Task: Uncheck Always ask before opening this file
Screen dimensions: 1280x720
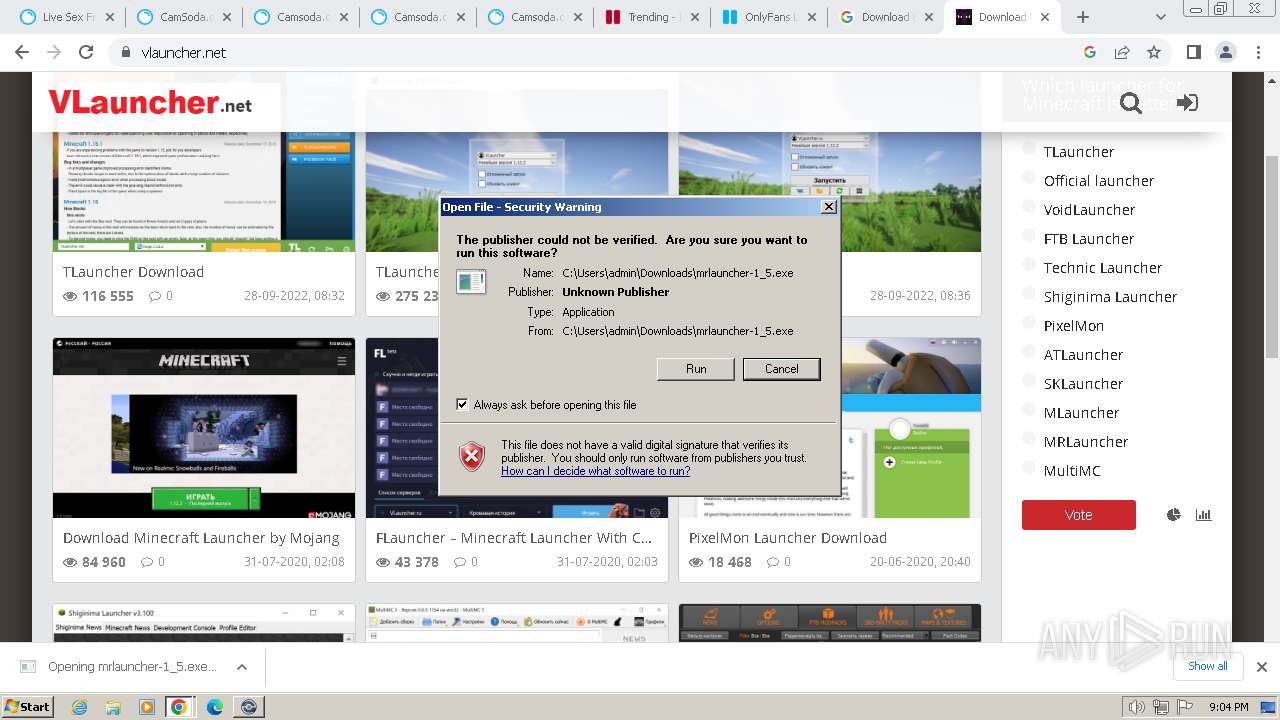Action: click(462, 405)
